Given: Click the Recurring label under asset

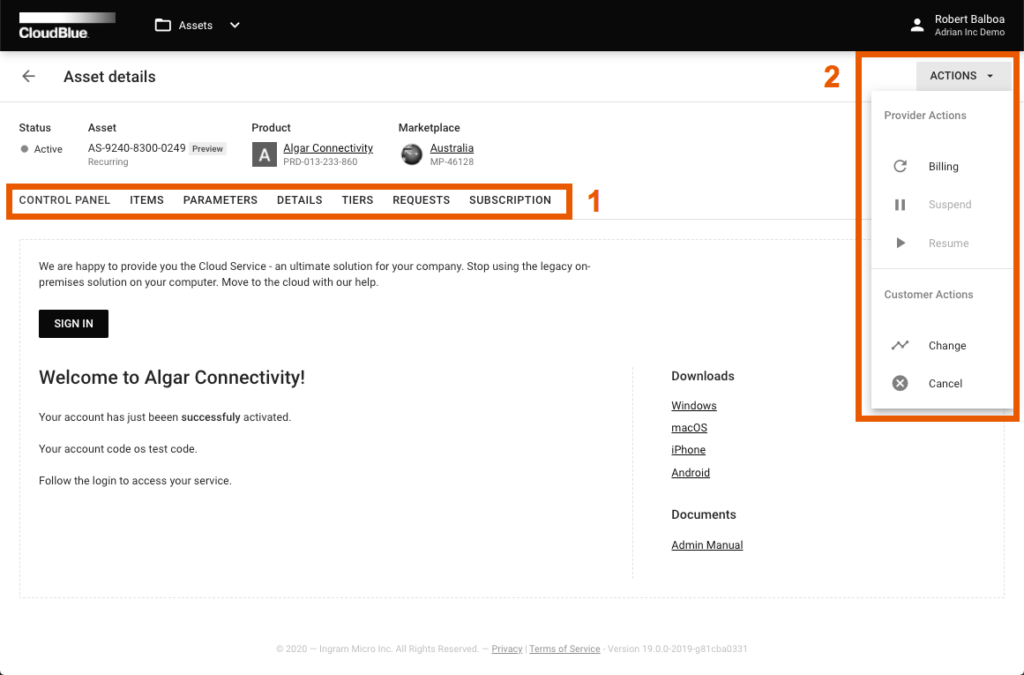Looking at the screenshot, I should [108, 162].
